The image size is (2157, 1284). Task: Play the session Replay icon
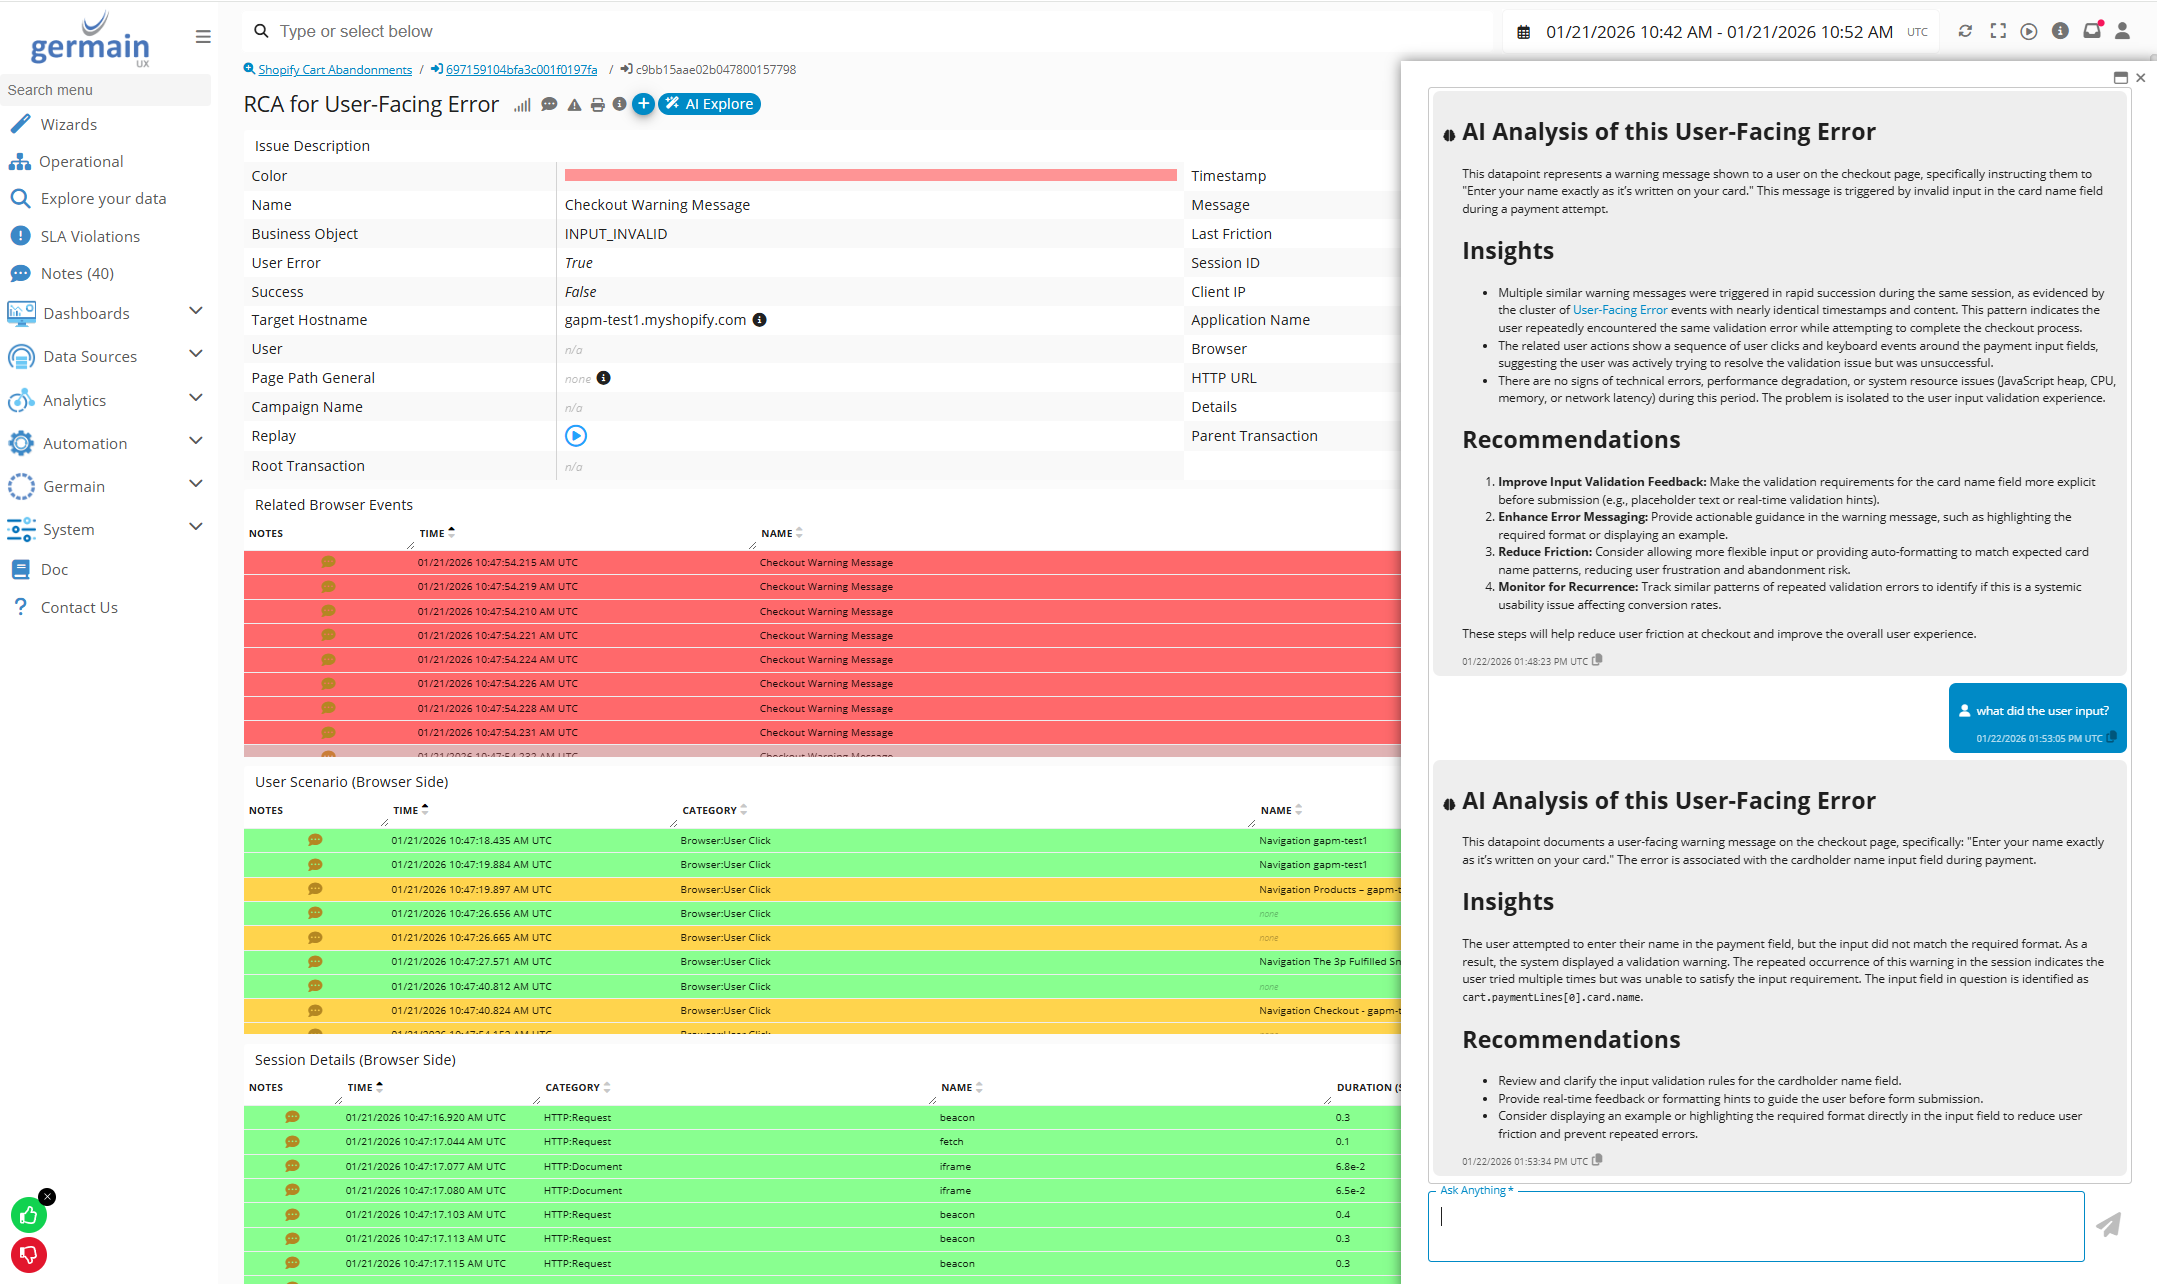(x=576, y=436)
